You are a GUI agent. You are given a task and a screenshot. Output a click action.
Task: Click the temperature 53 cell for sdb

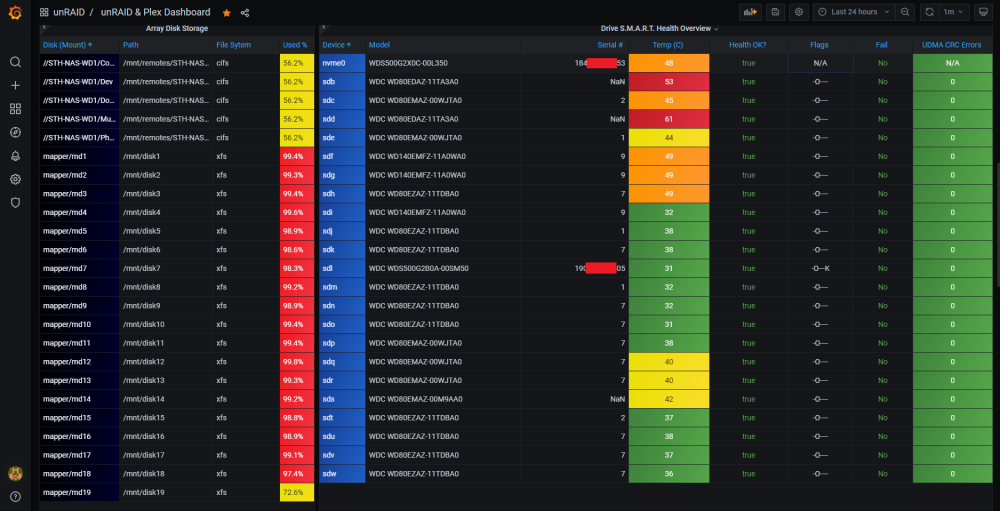coord(669,82)
